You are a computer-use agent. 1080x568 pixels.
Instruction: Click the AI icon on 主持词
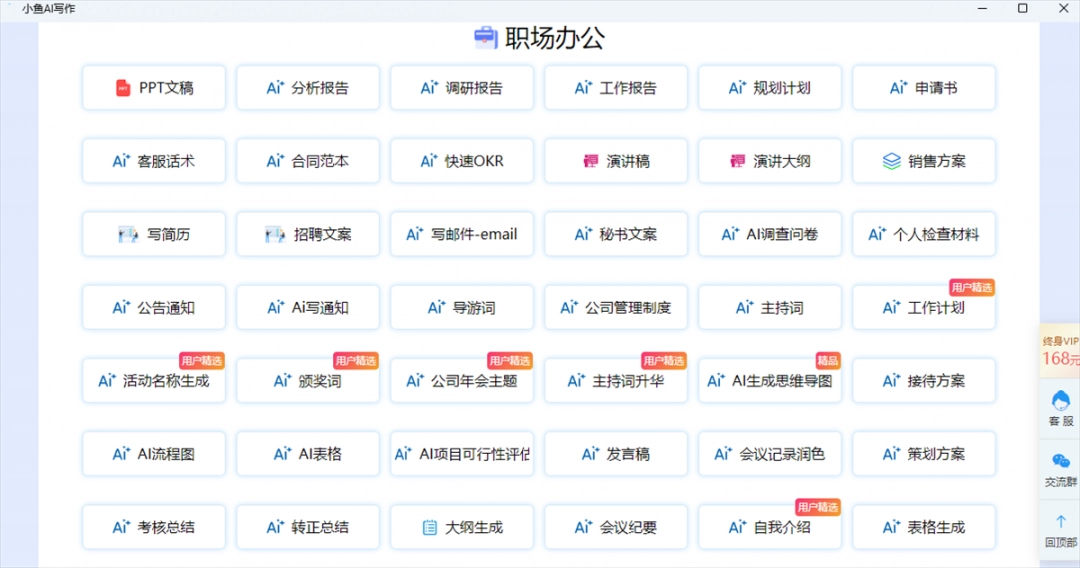point(745,307)
